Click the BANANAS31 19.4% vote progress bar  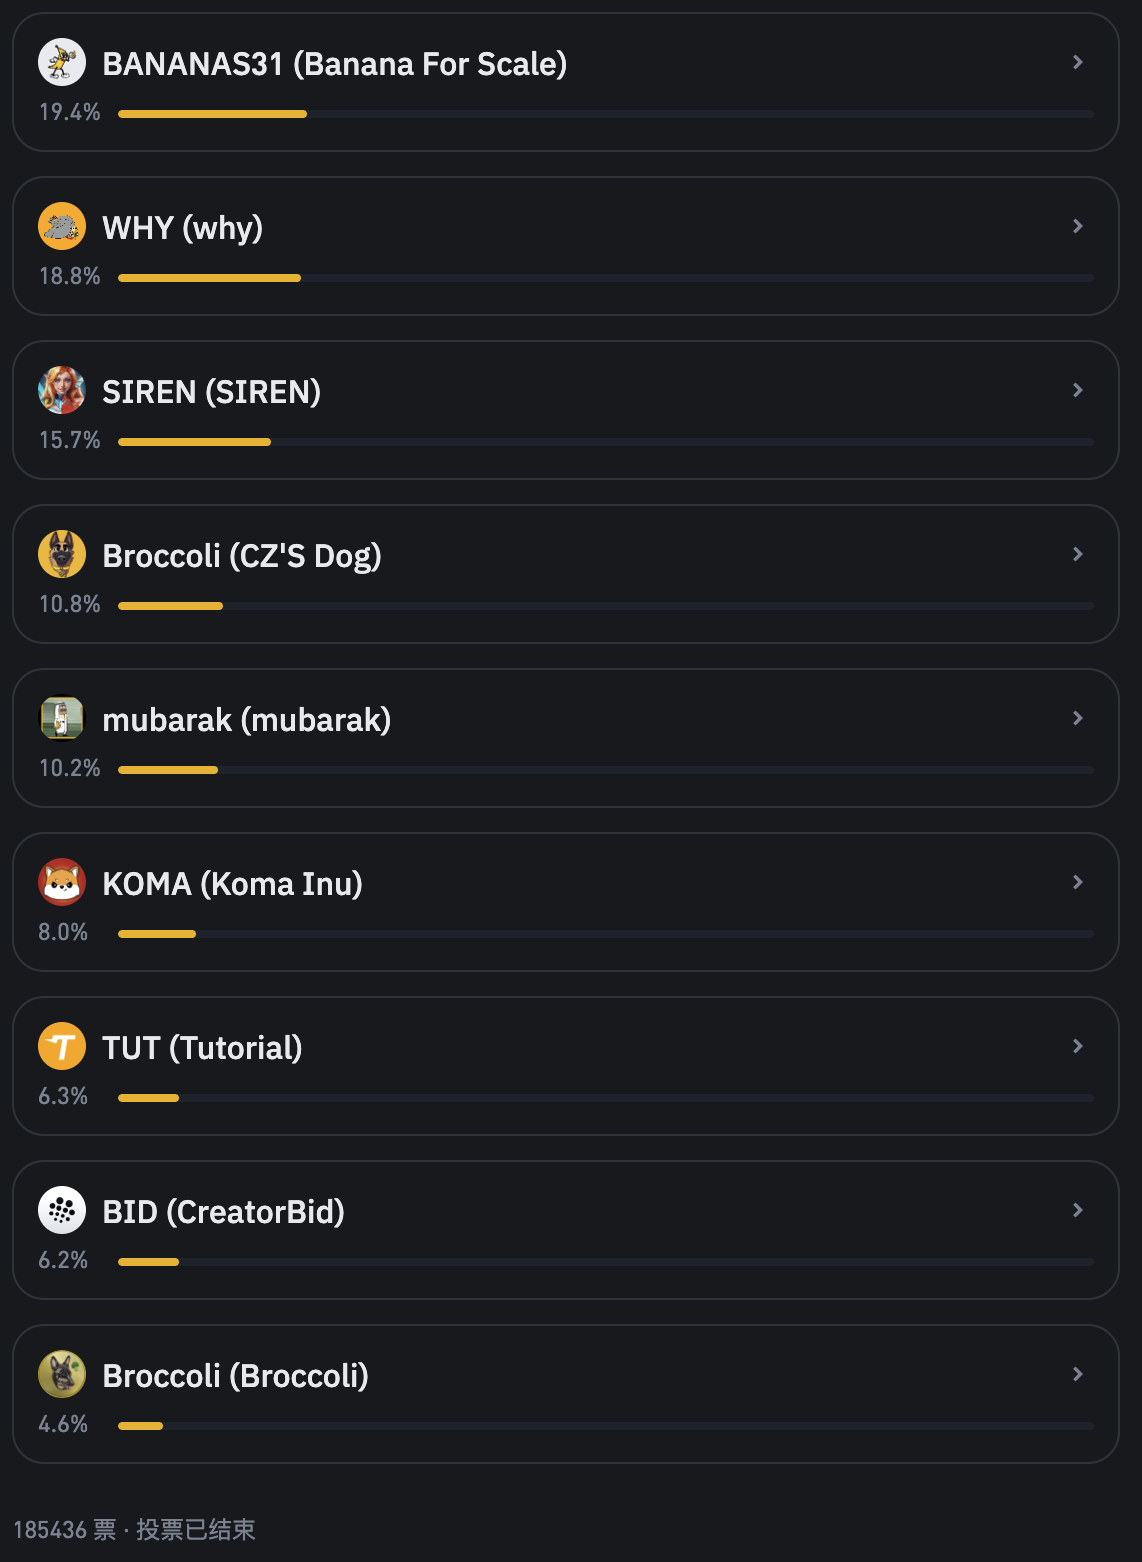tap(605, 114)
